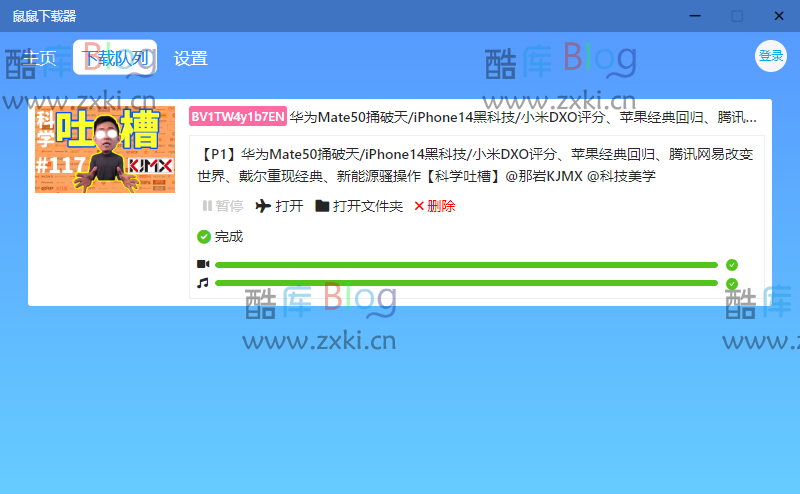This screenshot has width=800, height=494.
Task: Click checkmark ending the audio progress bar
Action: (732, 284)
